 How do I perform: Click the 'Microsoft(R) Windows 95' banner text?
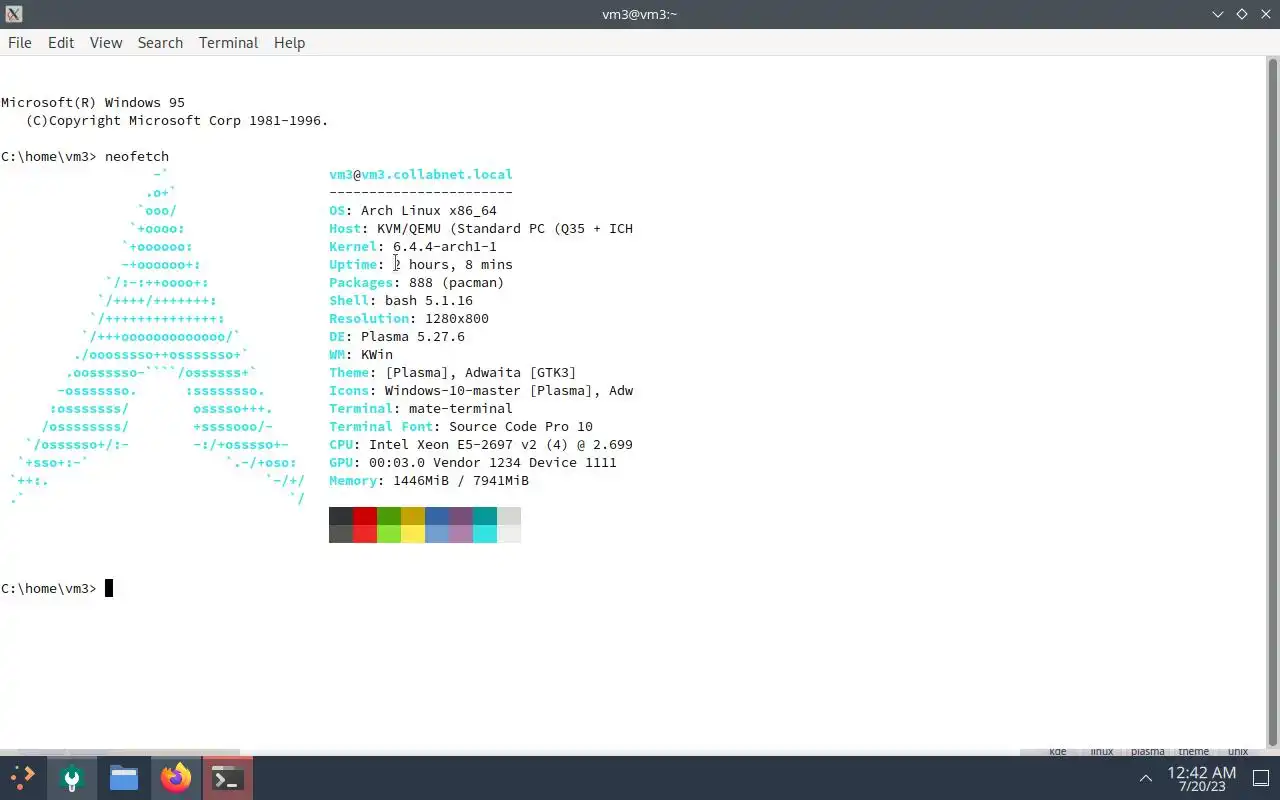point(93,102)
